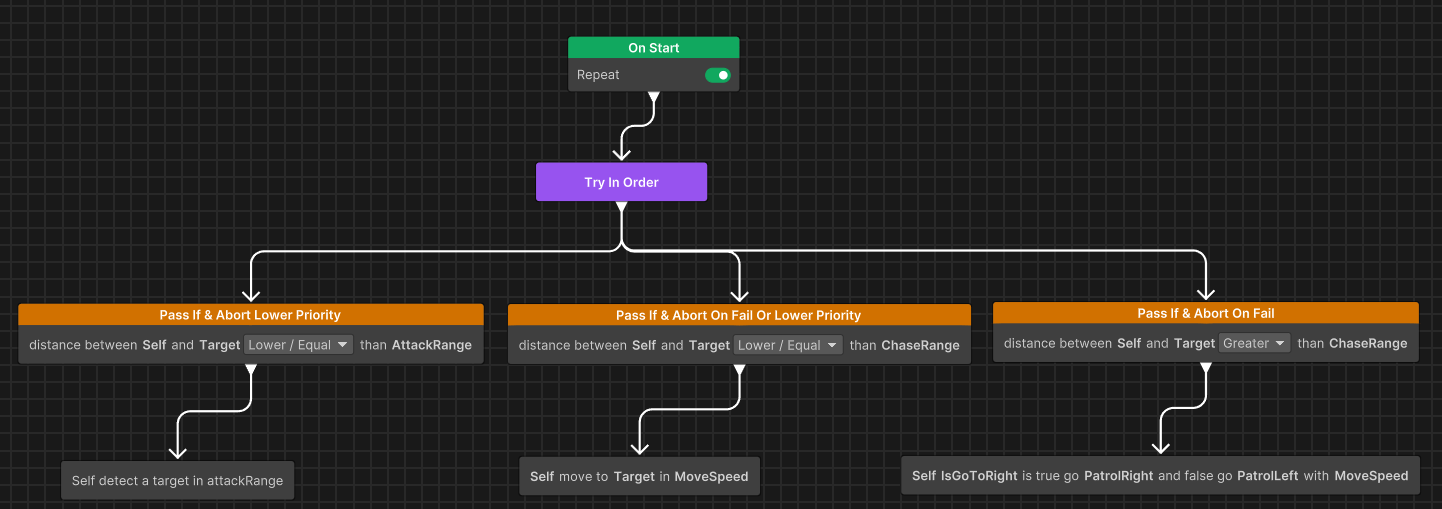Click the output port below Try In Order
The height and width of the screenshot is (509, 1442).
click(x=621, y=208)
